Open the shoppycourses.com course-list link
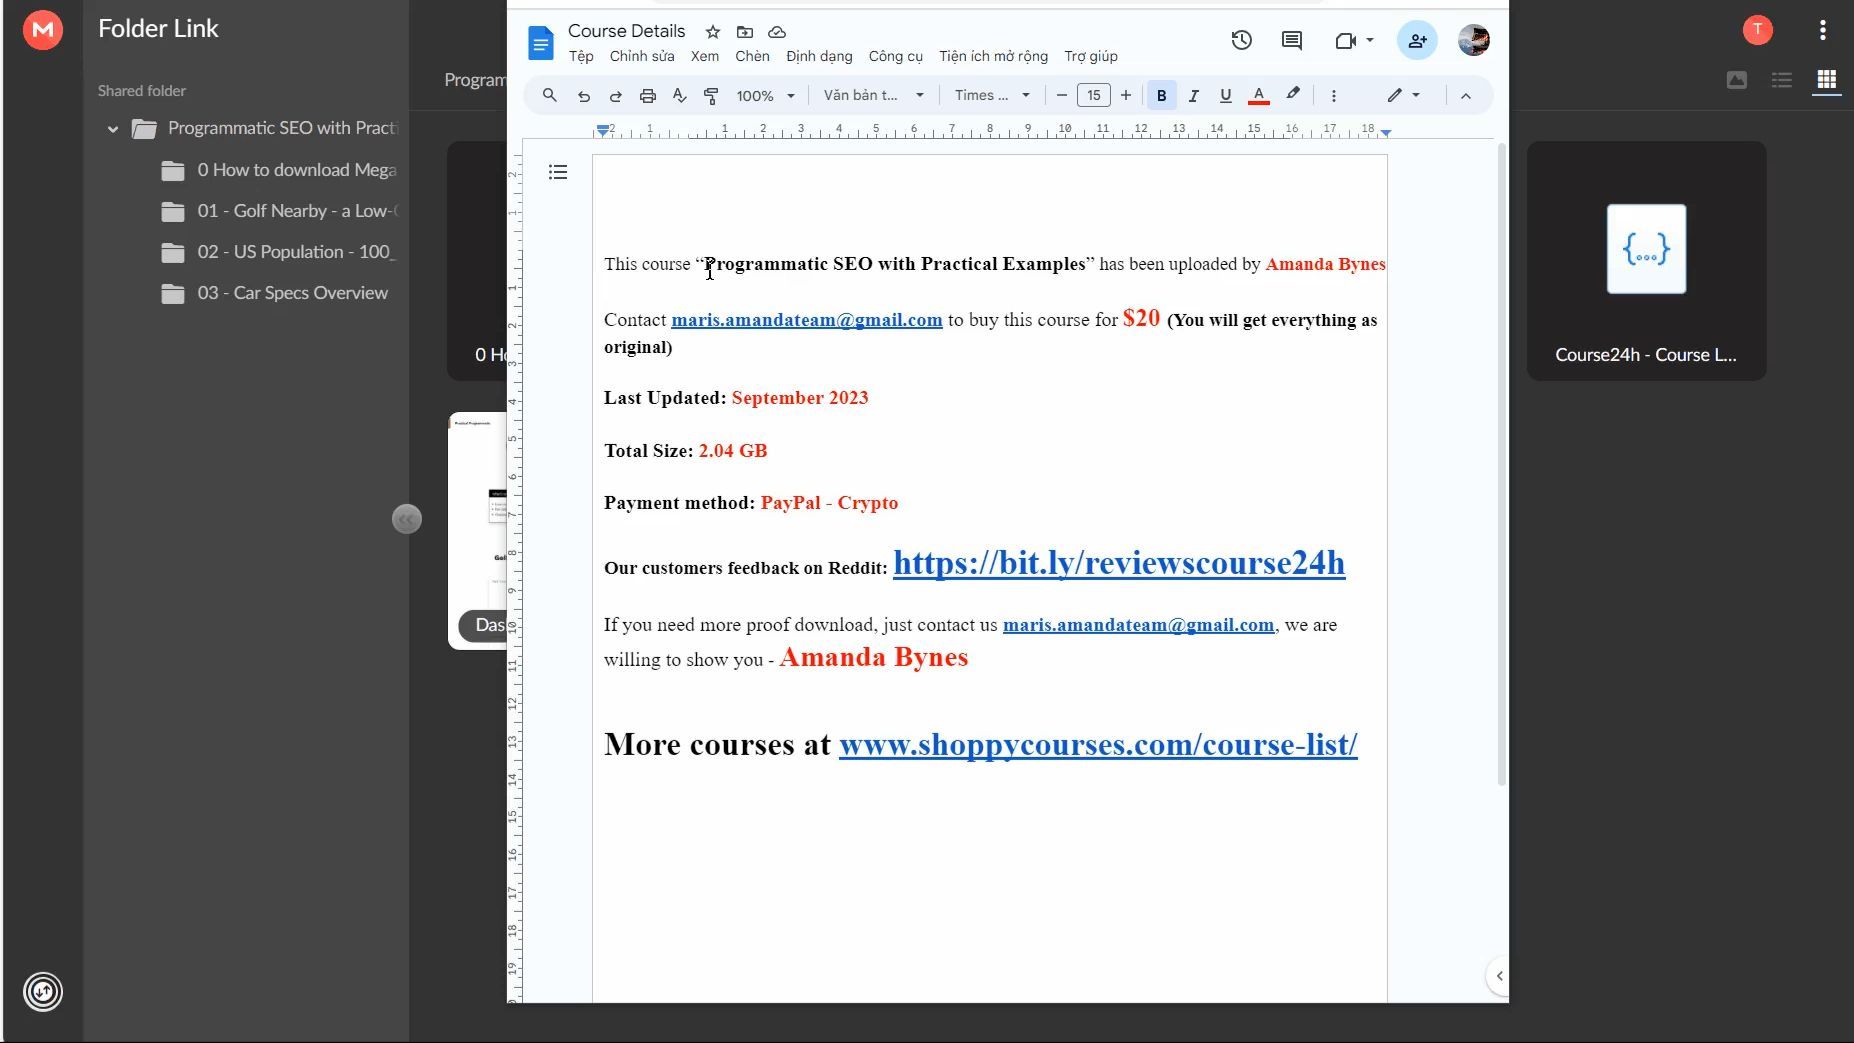The image size is (1854, 1043). click(x=1097, y=745)
